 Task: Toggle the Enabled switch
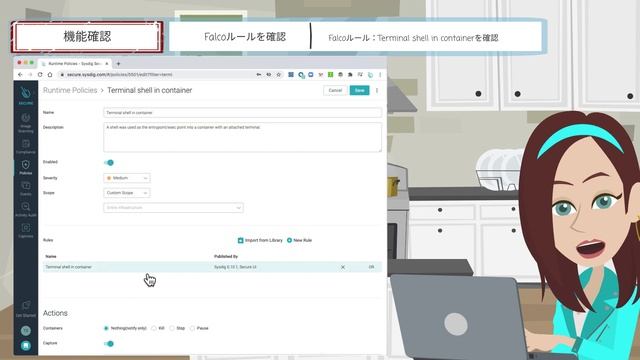pyautogui.click(x=109, y=162)
